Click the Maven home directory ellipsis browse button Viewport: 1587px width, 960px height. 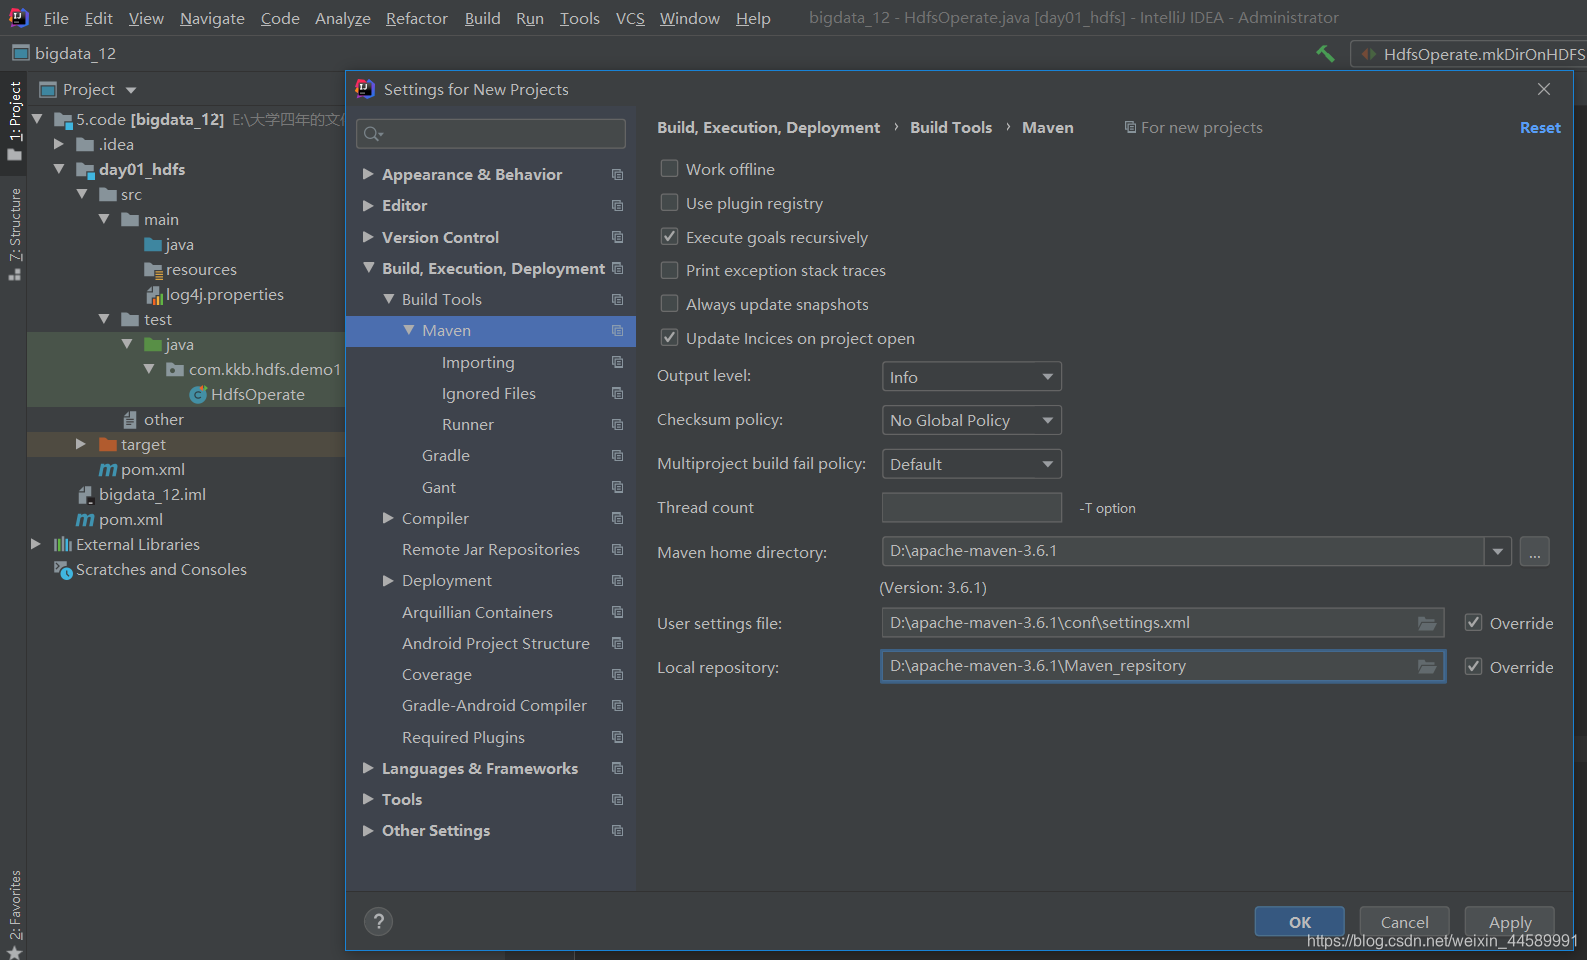pyautogui.click(x=1534, y=551)
